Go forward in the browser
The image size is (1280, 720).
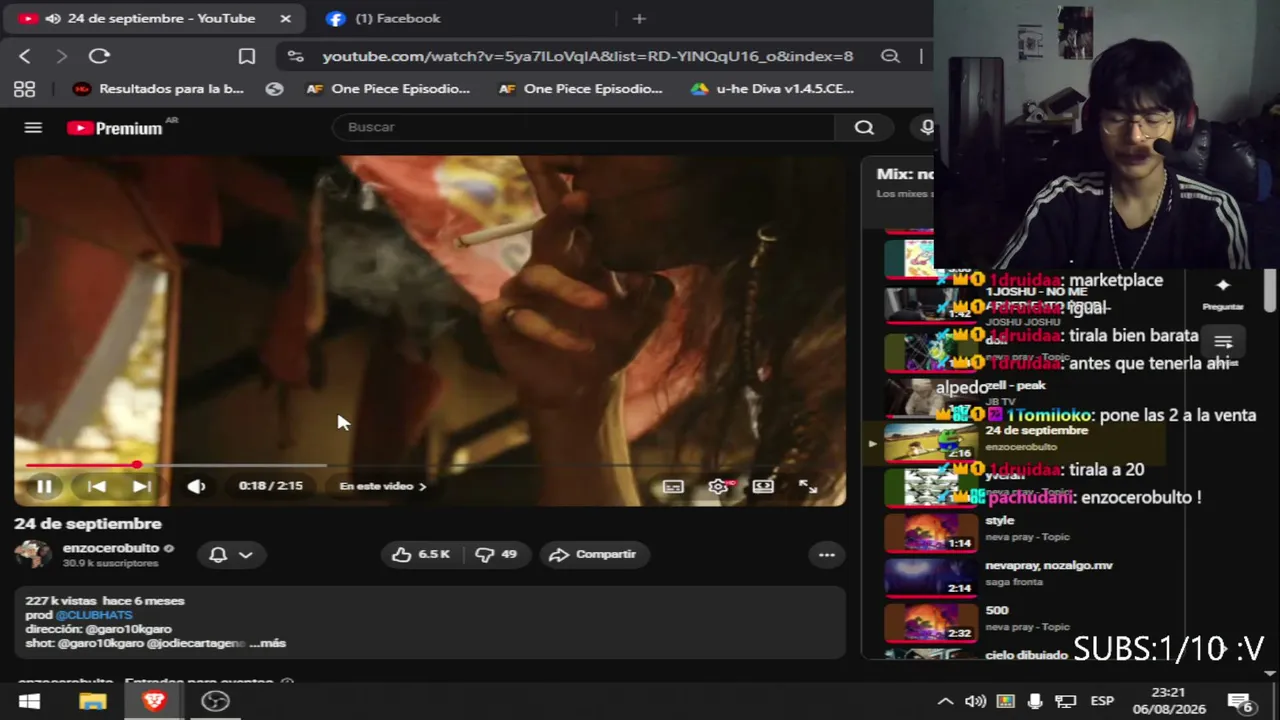tap(62, 56)
